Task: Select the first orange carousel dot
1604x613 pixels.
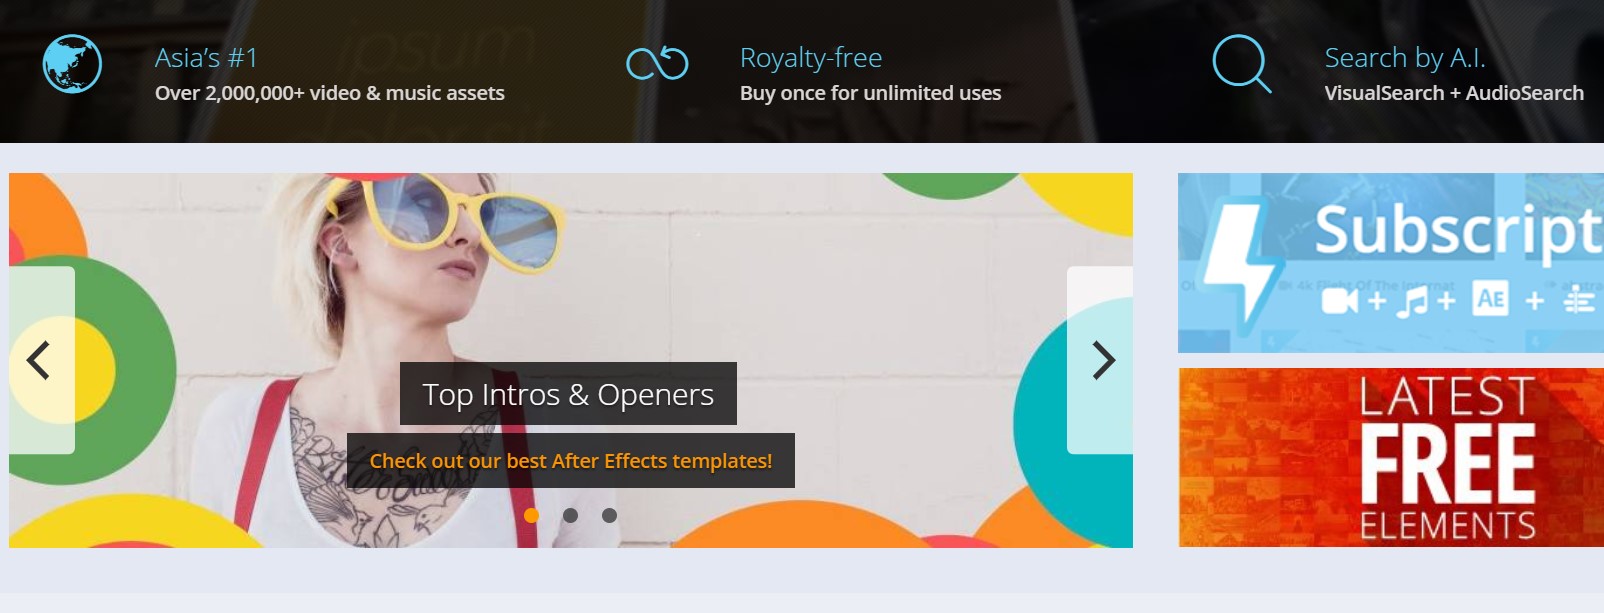Action: coord(532,515)
